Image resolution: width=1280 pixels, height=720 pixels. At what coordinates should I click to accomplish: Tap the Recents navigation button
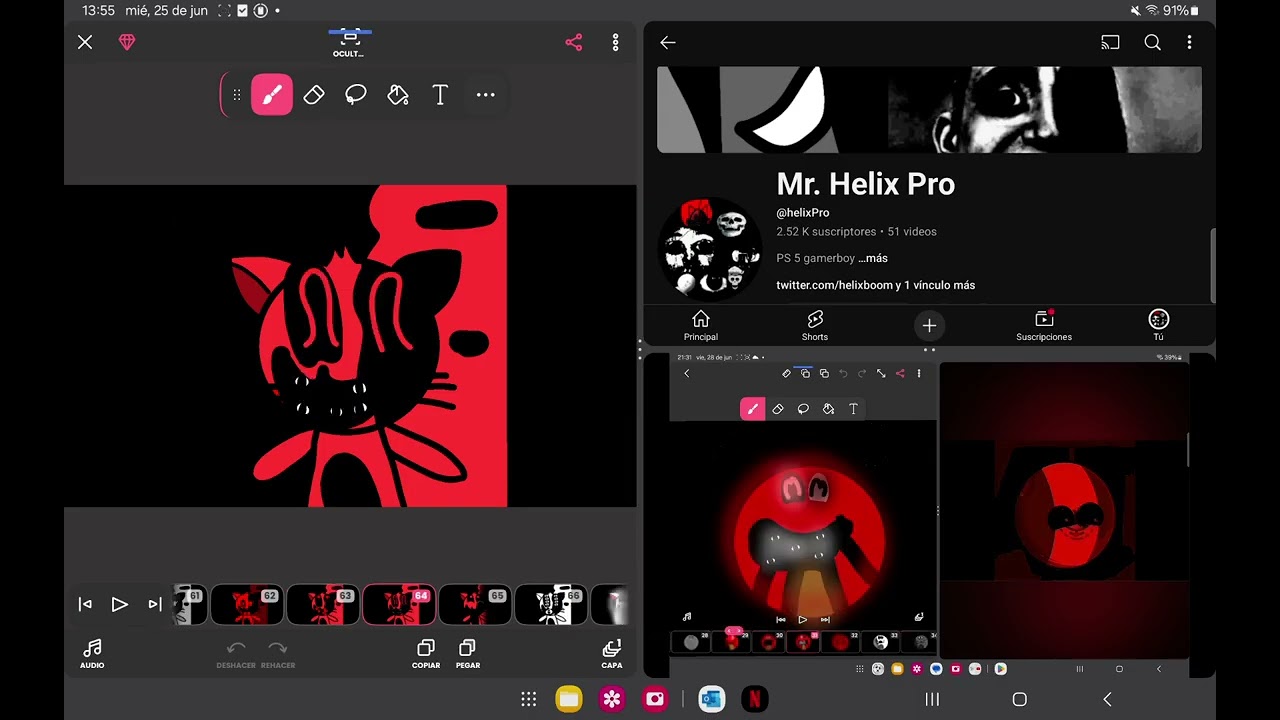tap(932, 699)
